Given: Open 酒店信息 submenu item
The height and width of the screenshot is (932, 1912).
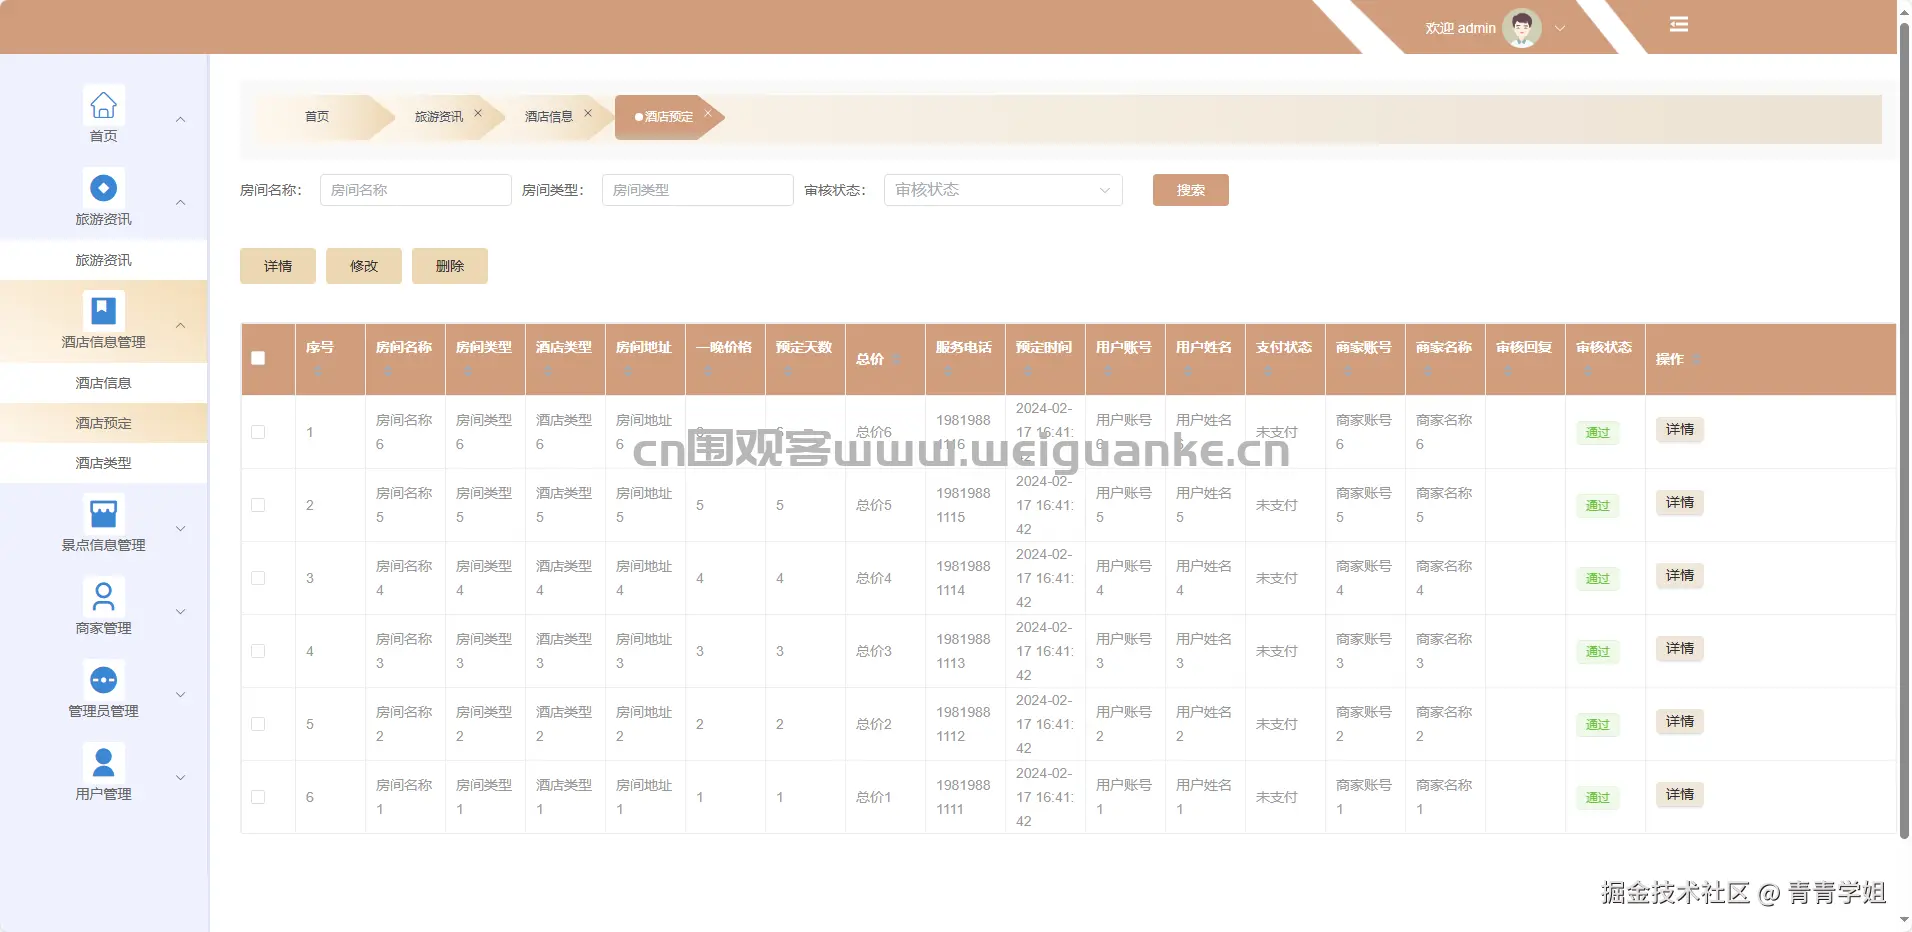Looking at the screenshot, I should point(103,383).
